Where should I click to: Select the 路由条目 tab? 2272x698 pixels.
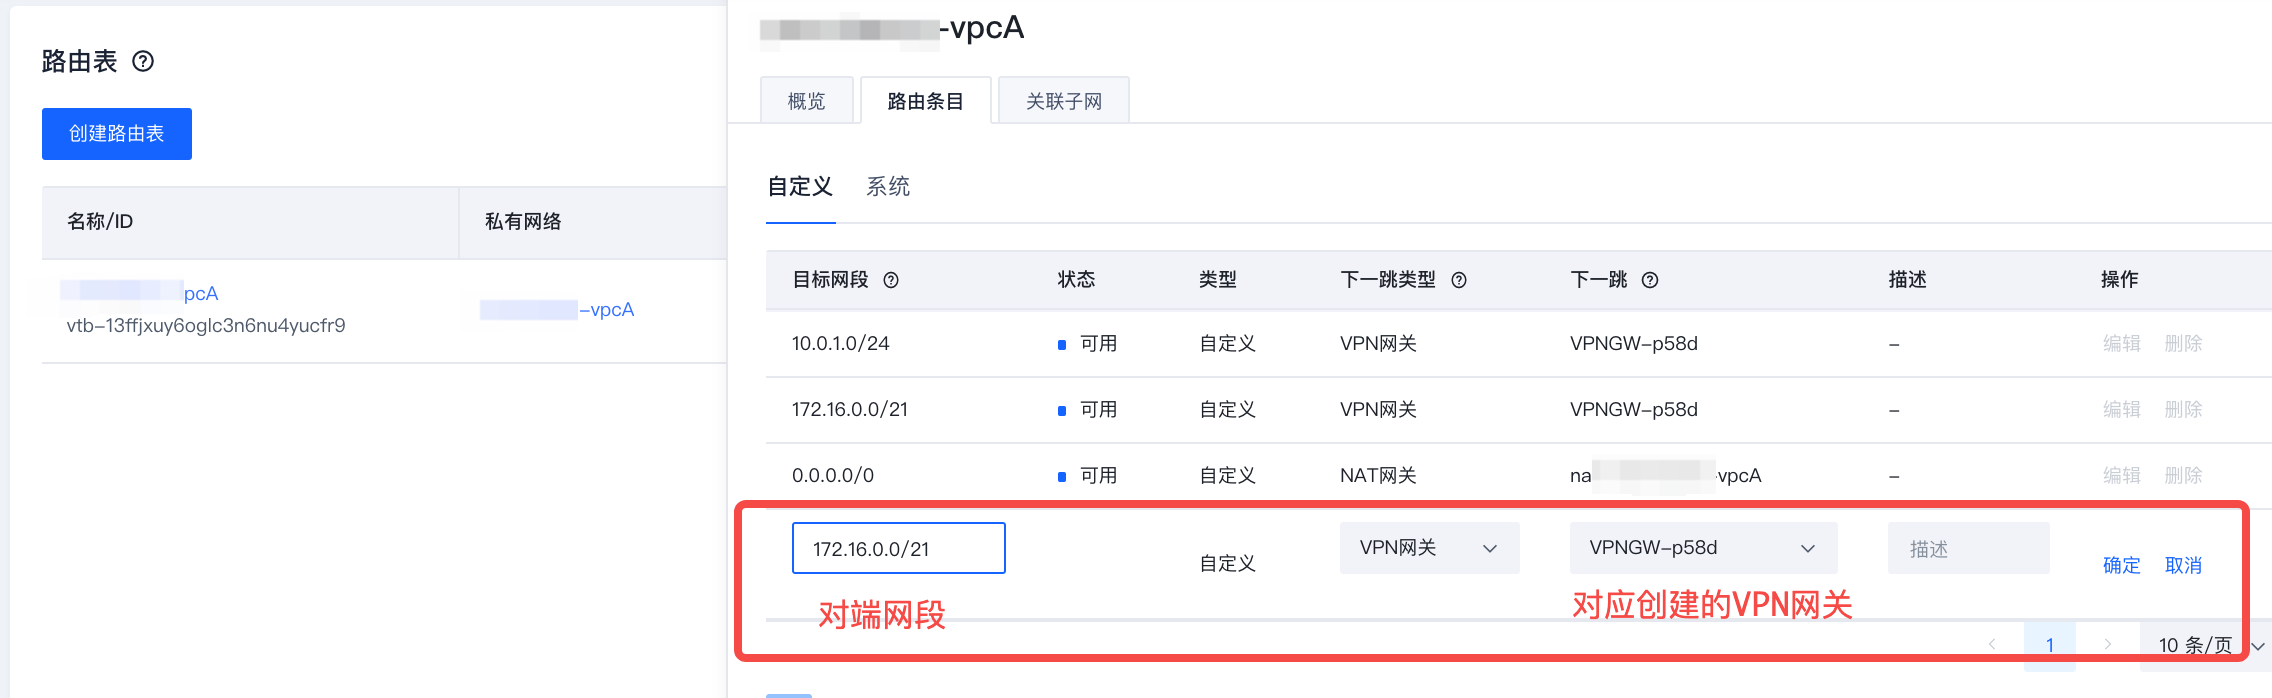click(x=926, y=101)
